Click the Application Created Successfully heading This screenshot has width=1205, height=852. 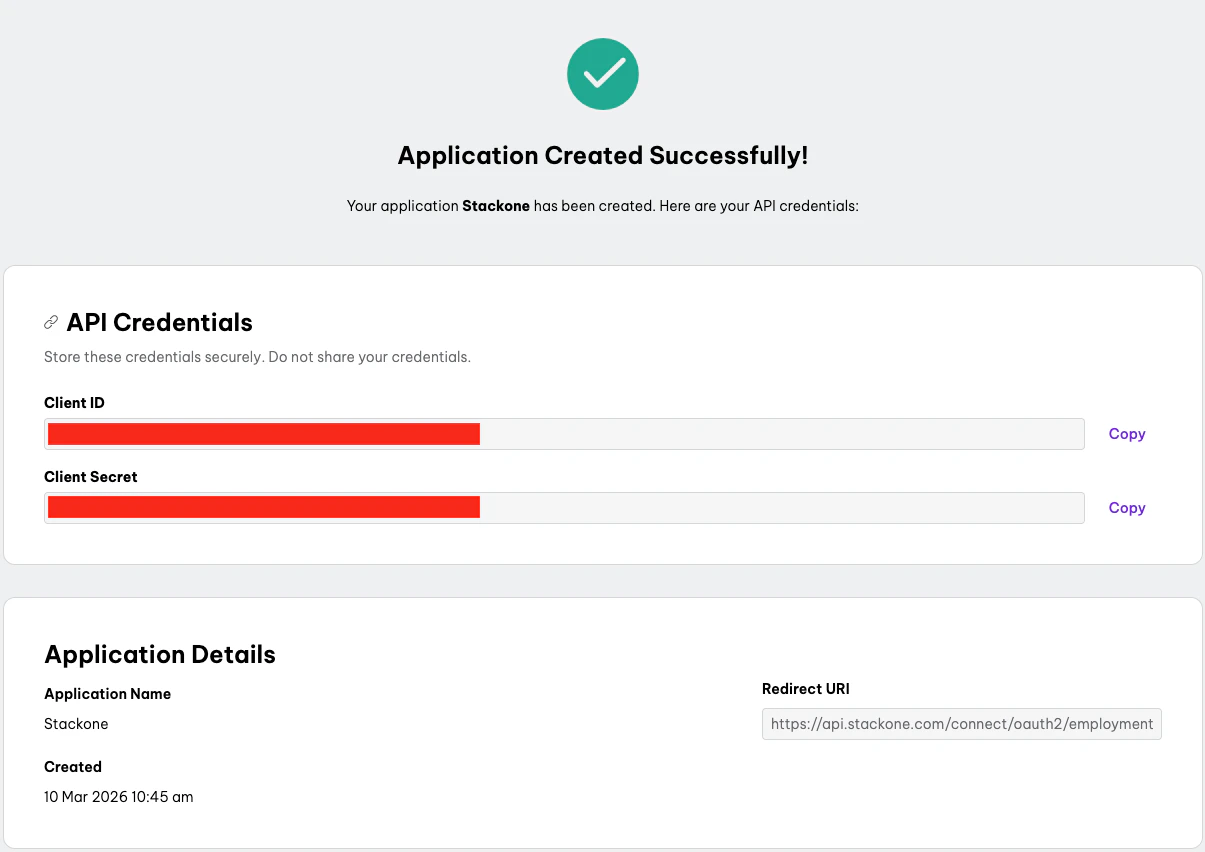602,155
